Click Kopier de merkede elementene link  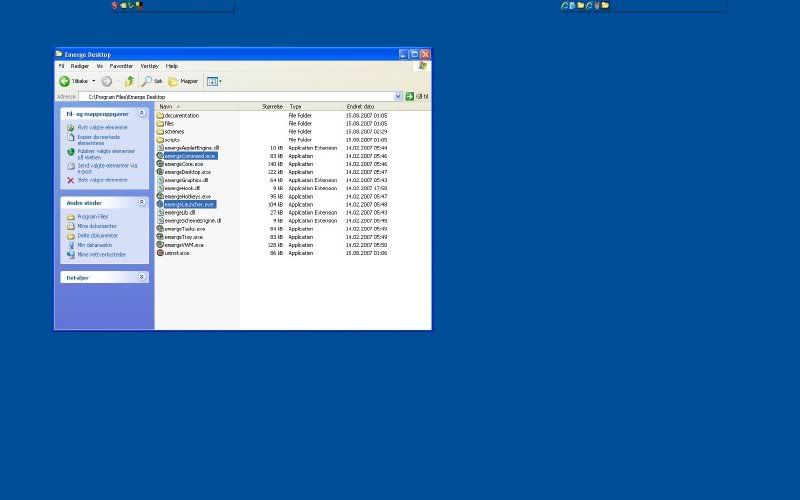click(x=99, y=140)
